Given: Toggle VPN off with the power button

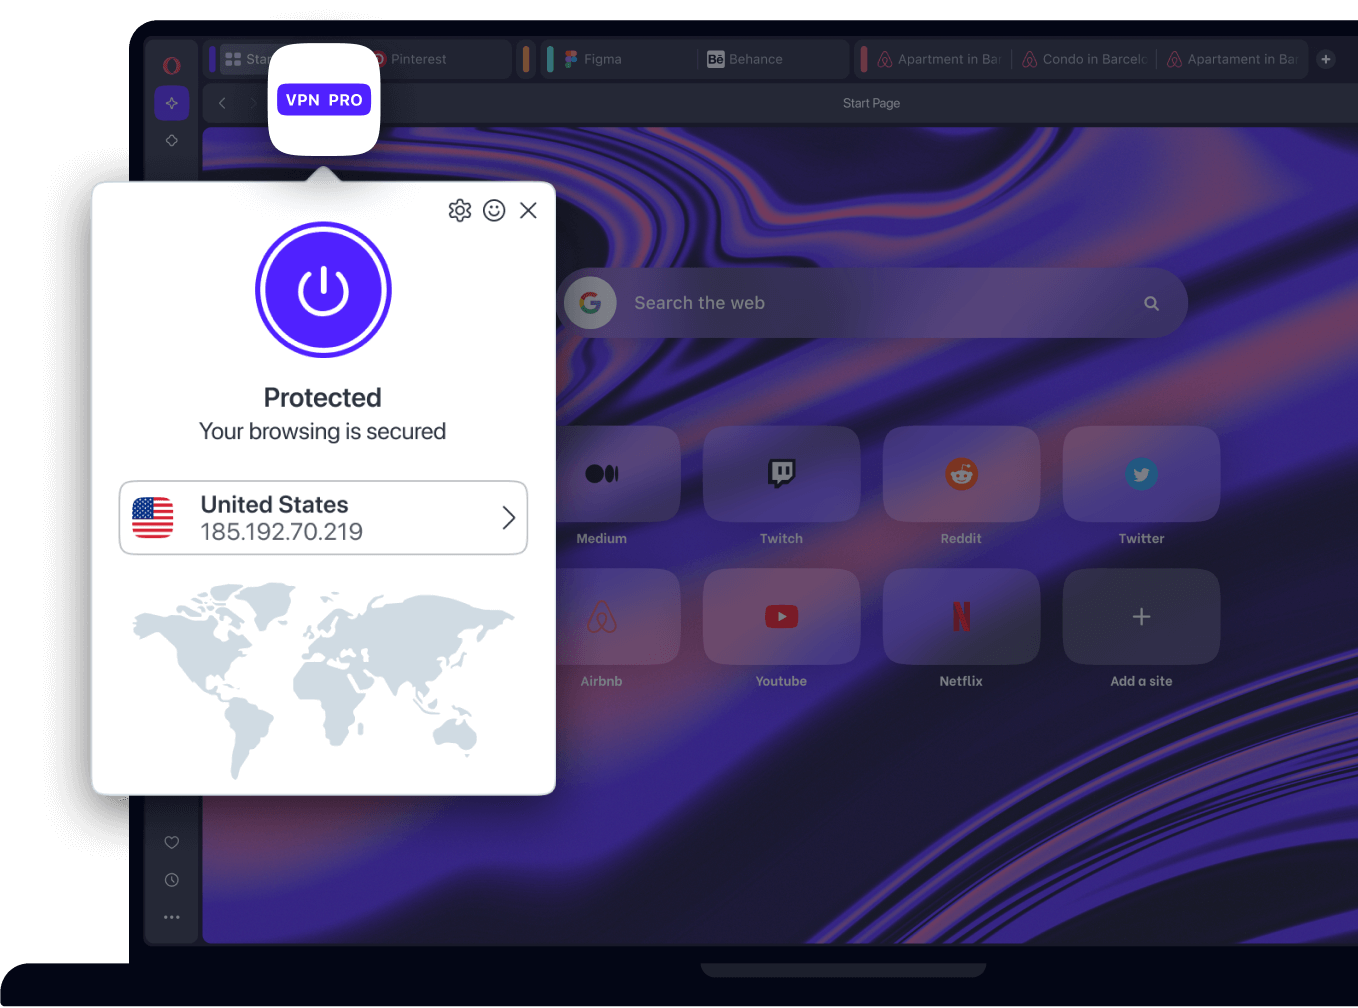Looking at the screenshot, I should 323,289.
